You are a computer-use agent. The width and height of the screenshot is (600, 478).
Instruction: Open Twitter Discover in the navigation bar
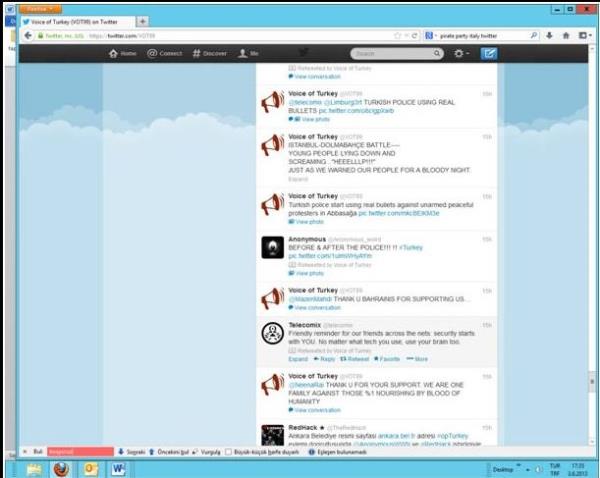coord(210,54)
